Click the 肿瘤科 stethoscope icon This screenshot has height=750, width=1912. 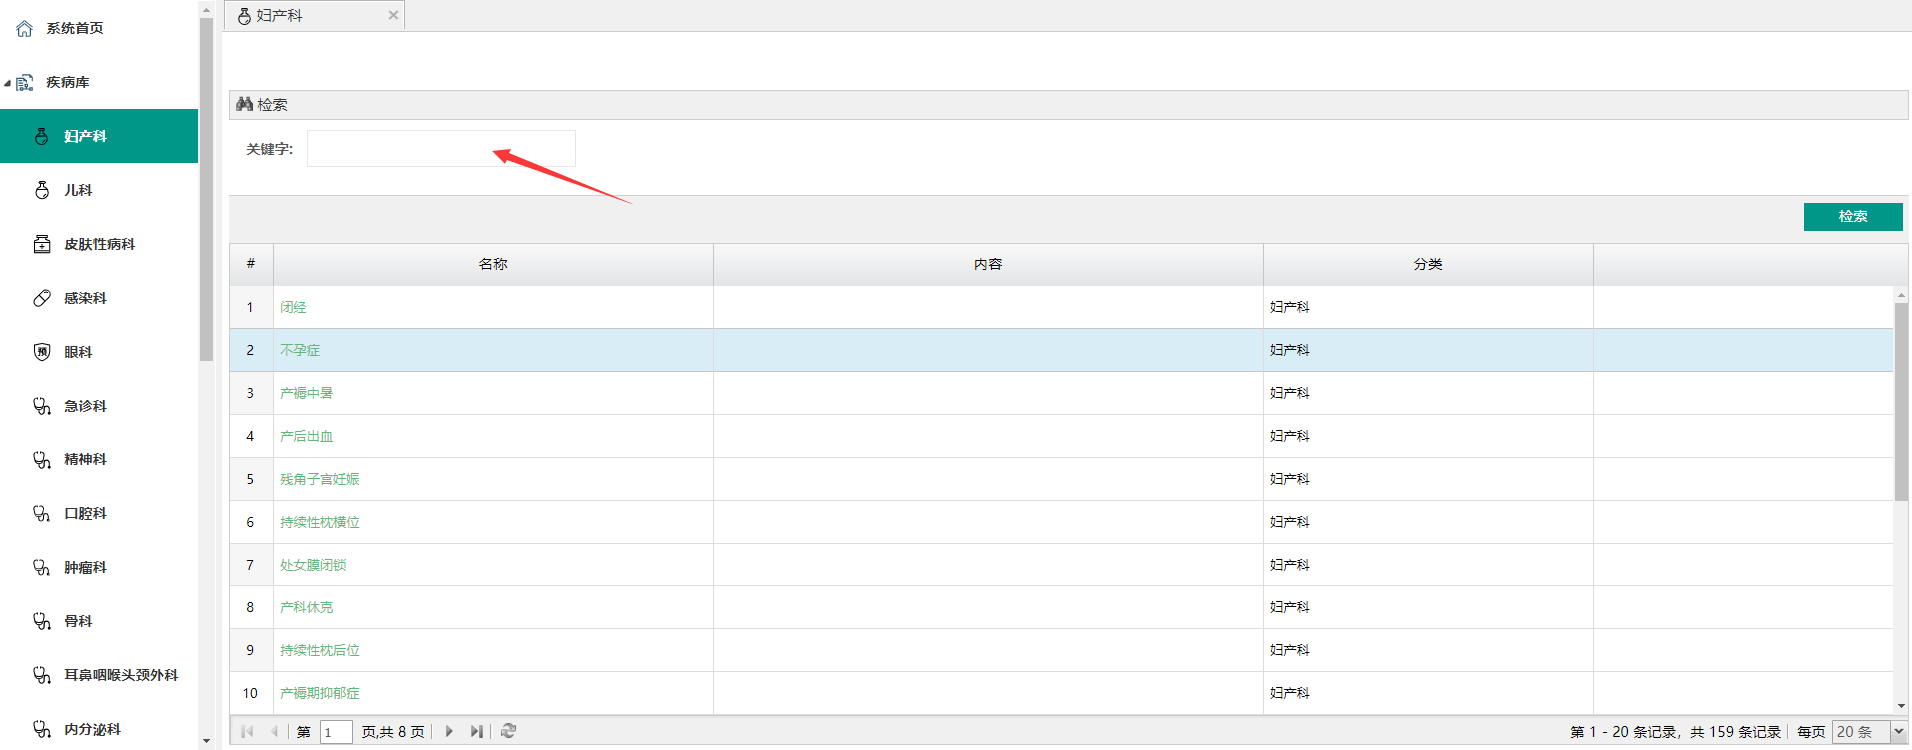pyautogui.click(x=42, y=568)
